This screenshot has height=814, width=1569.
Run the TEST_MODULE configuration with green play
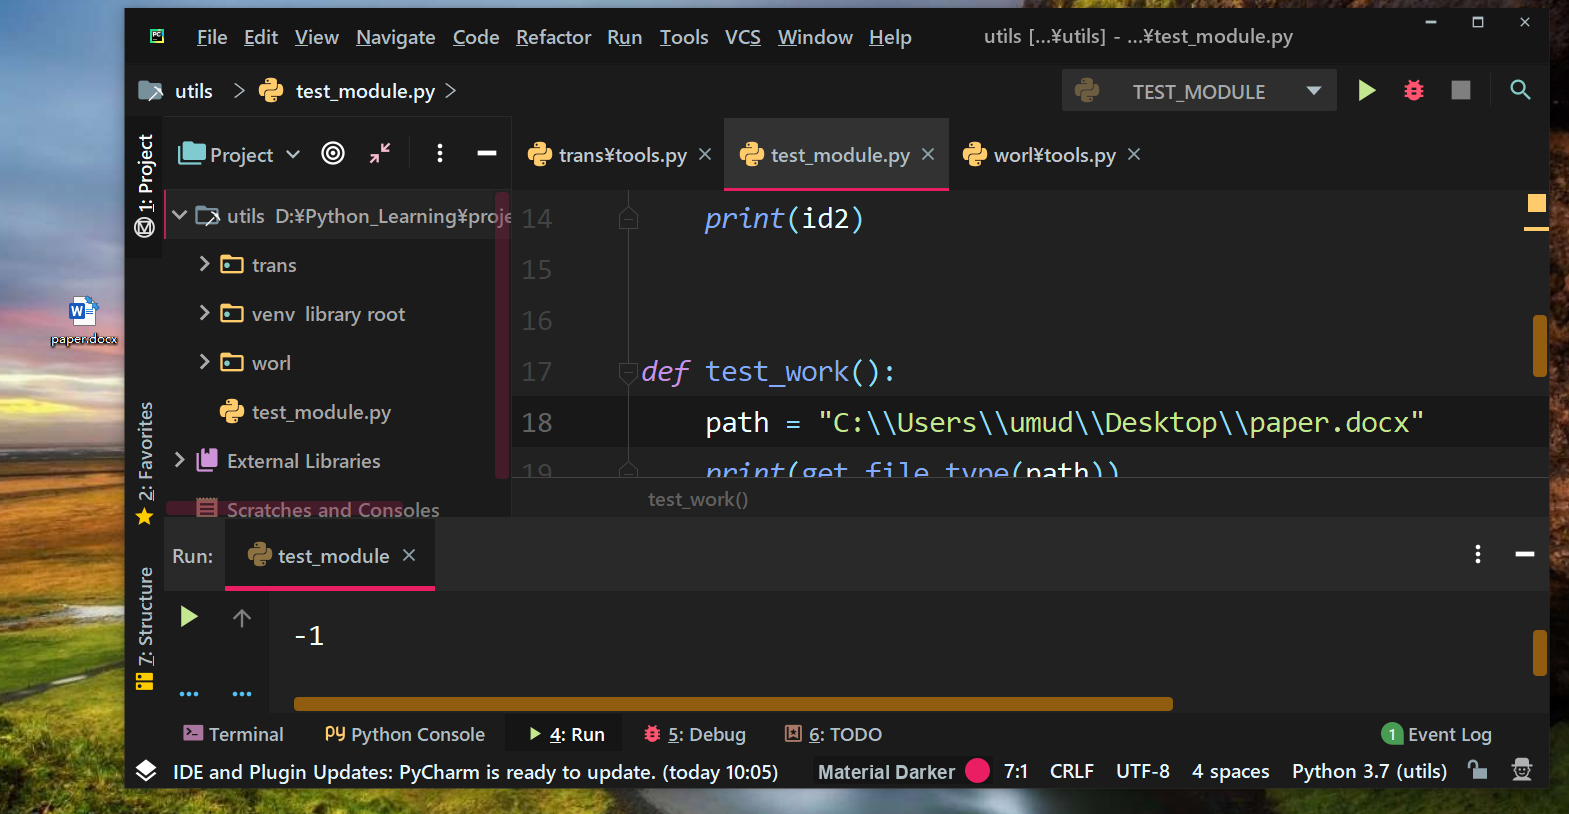tap(1366, 91)
